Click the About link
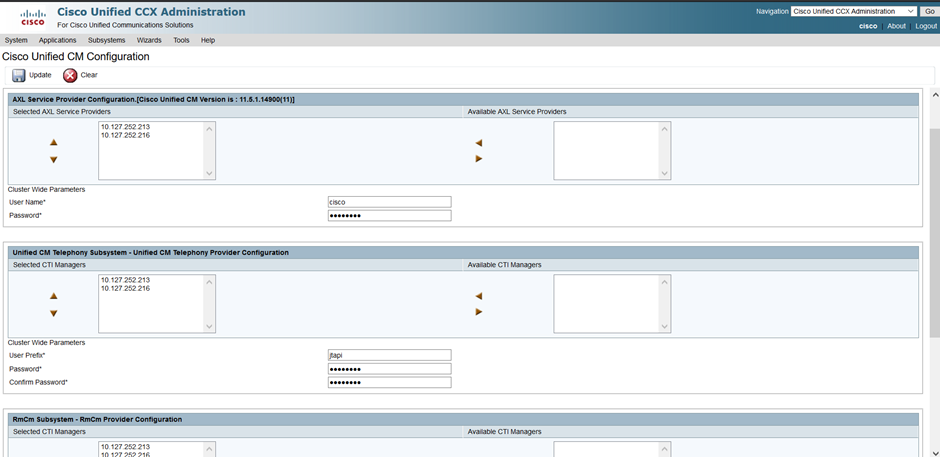 click(896, 26)
